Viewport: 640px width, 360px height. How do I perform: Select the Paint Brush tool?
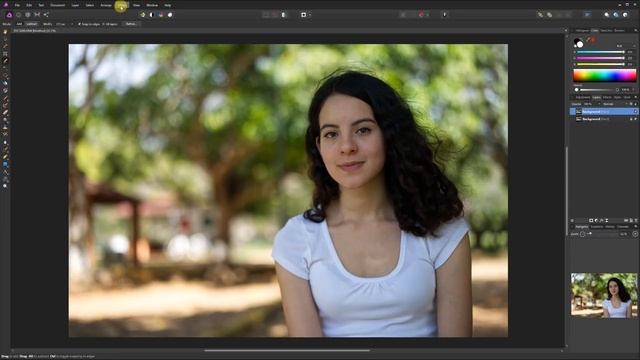[x=5, y=98]
